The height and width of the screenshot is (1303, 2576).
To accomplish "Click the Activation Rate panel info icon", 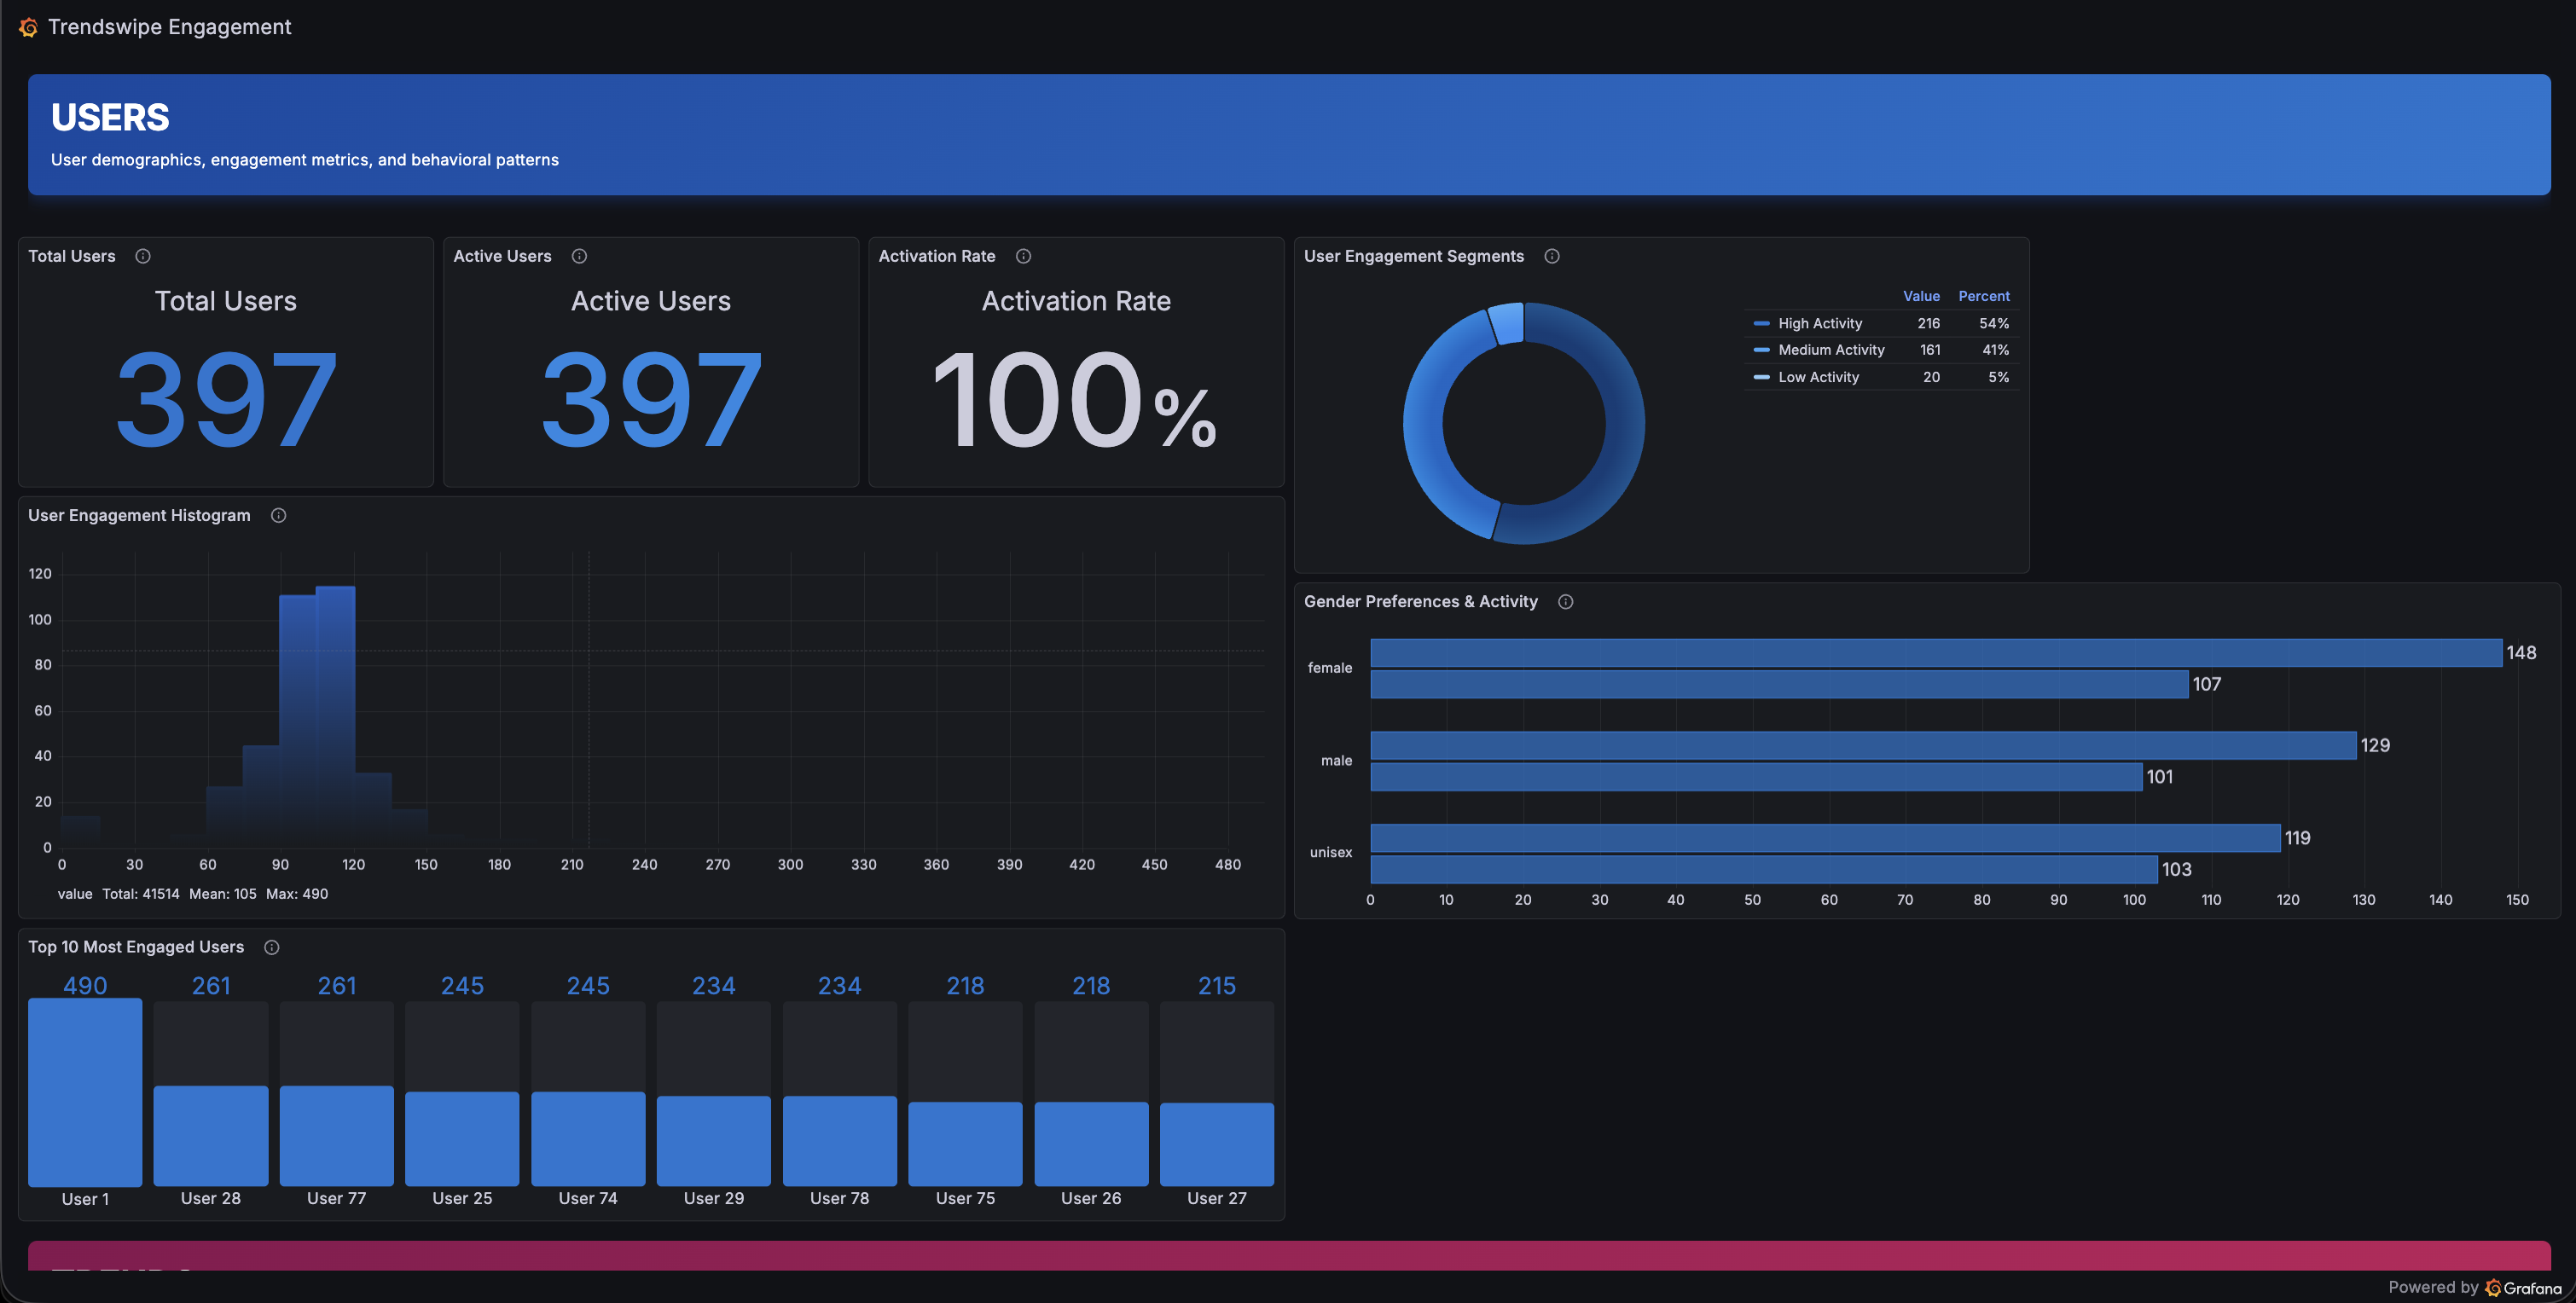I will 1023,256.
